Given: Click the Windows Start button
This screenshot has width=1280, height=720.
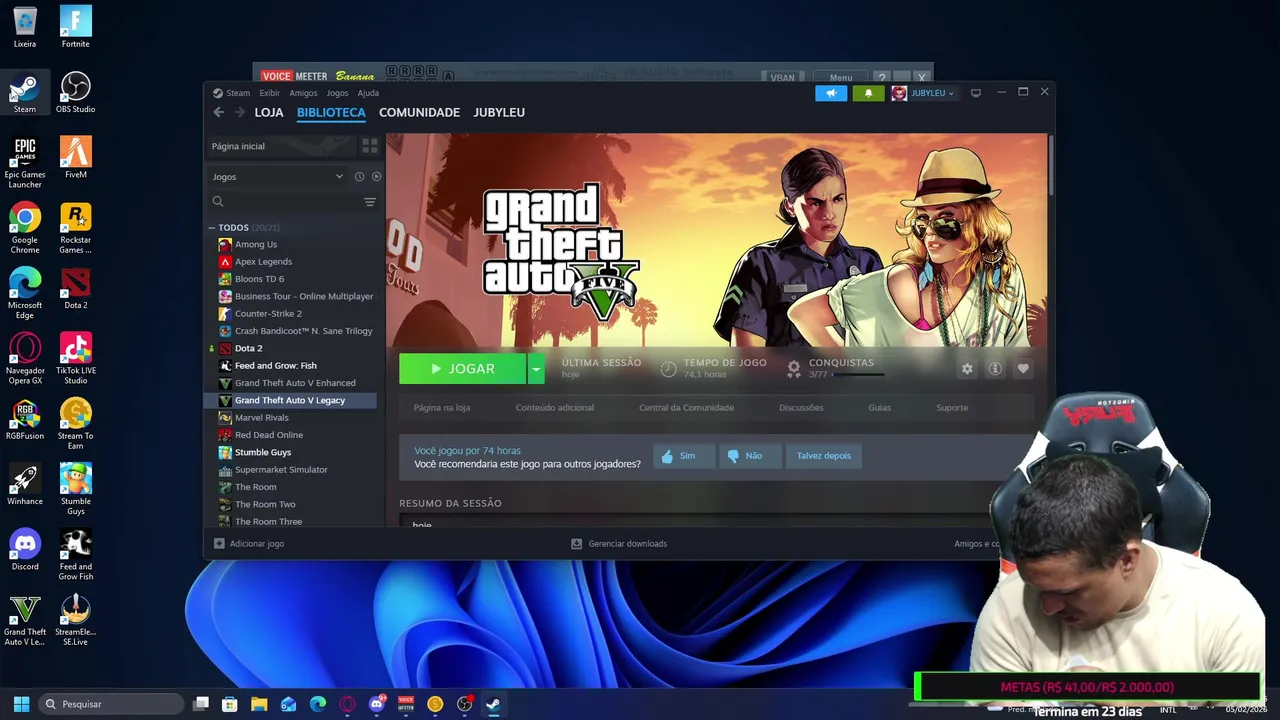Looking at the screenshot, I should click(x=21, y=704).
